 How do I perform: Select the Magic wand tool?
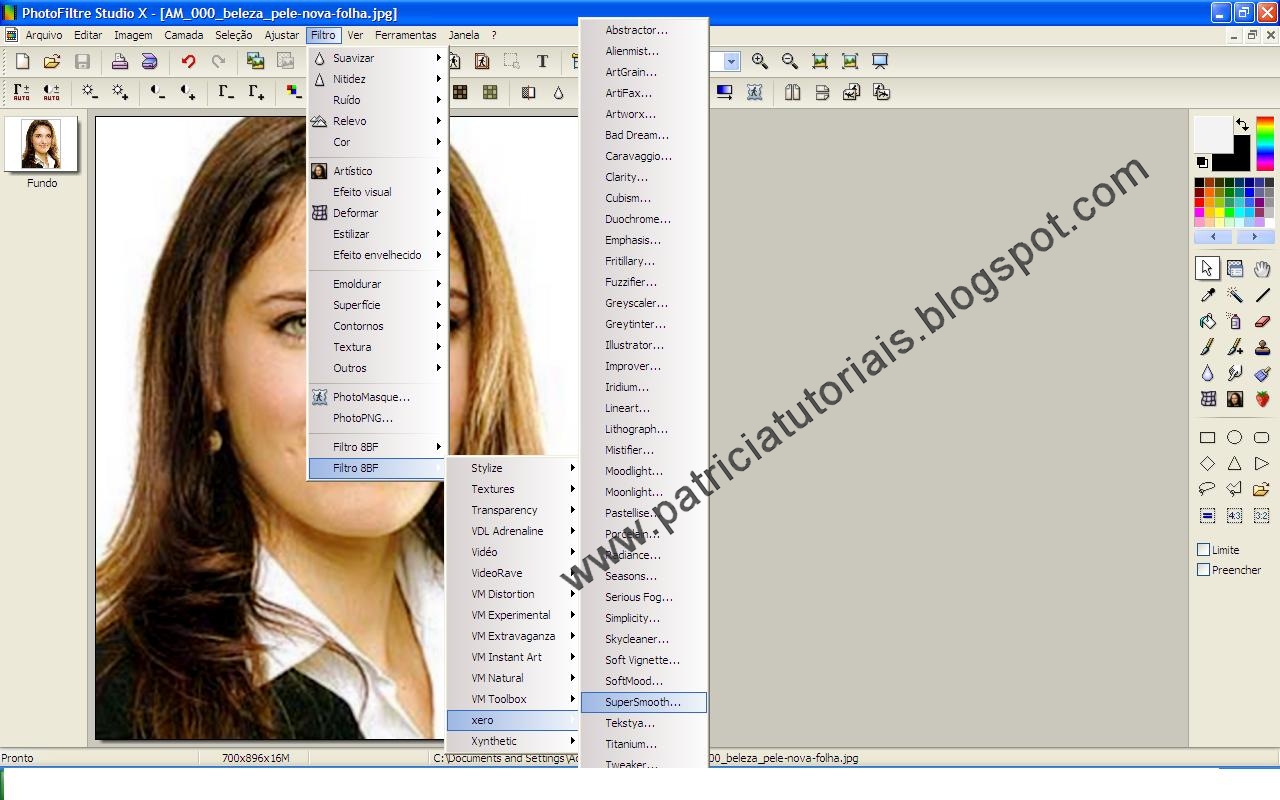tap(1235, 295)
